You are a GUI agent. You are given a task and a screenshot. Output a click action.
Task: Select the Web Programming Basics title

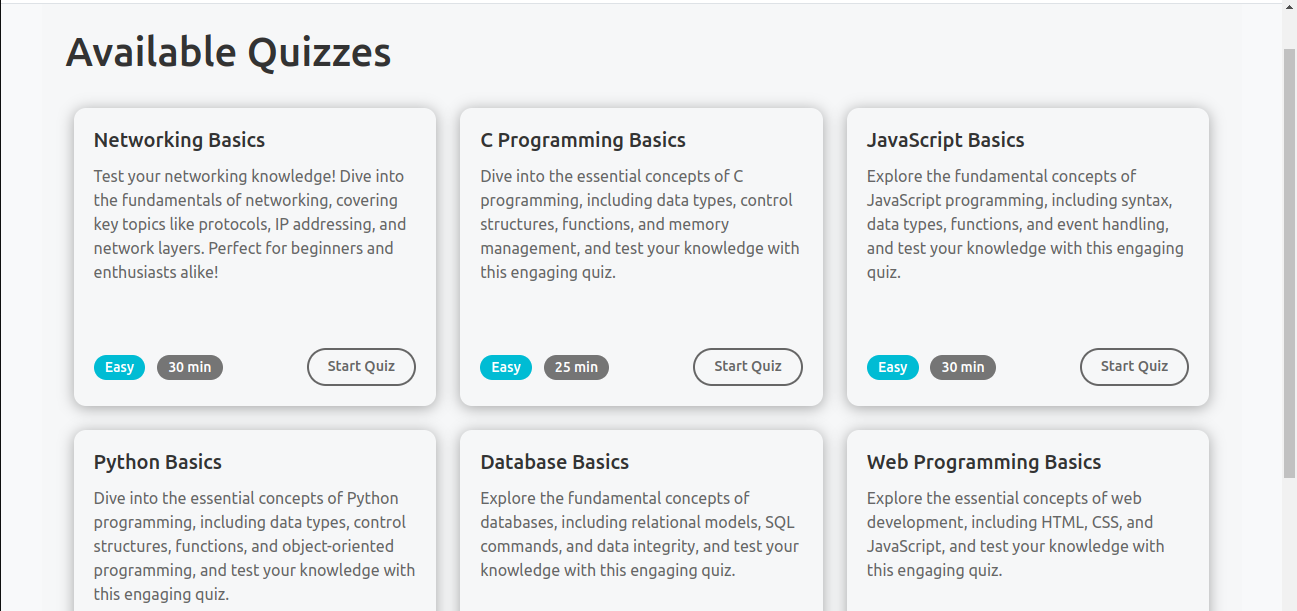983,462
